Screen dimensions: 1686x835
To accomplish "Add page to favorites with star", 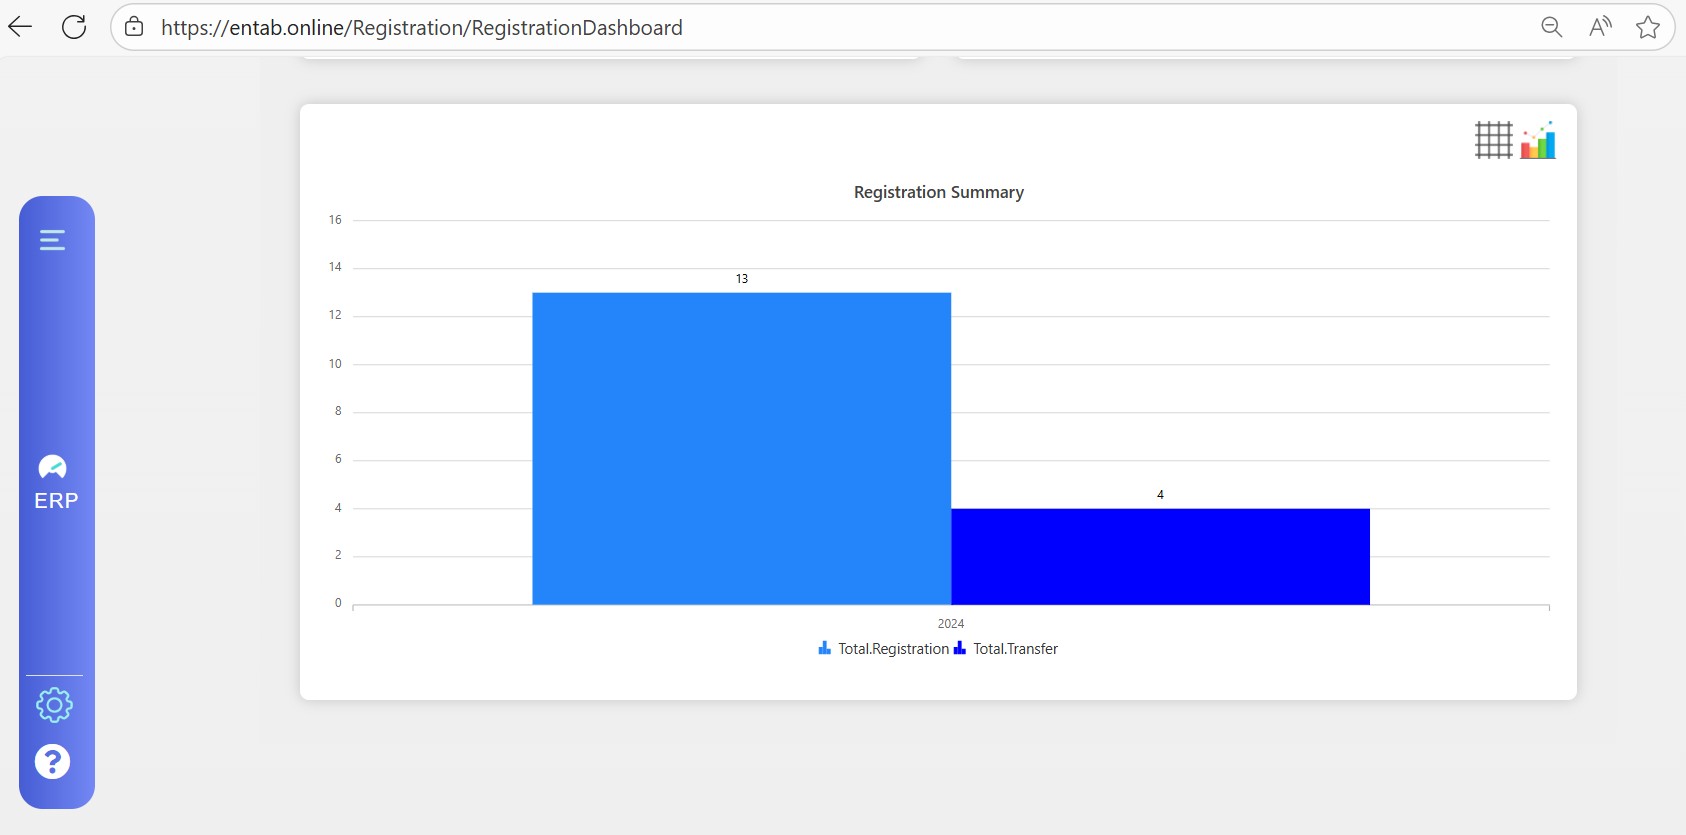I will coord(1648,27).
